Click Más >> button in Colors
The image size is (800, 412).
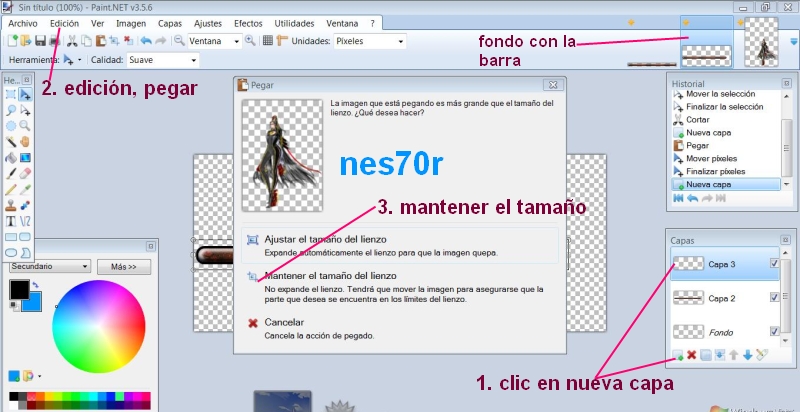point(124,267)
